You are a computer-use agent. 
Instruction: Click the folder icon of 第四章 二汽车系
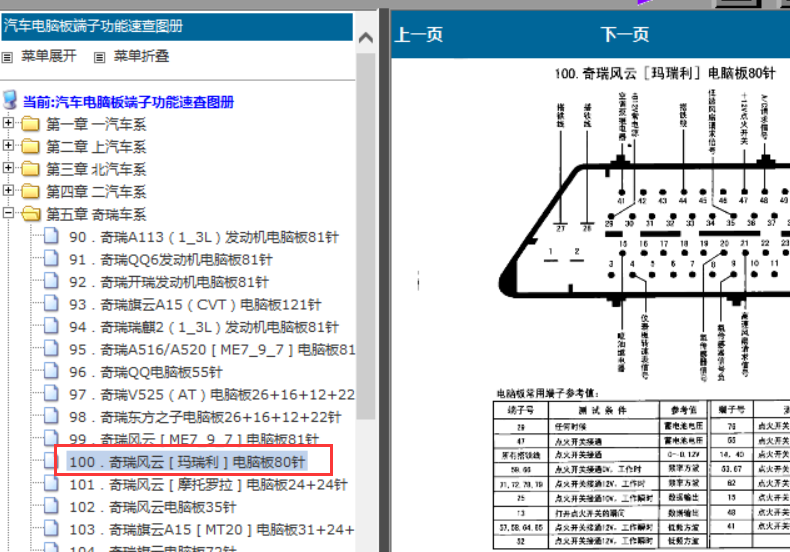[31, 191]
